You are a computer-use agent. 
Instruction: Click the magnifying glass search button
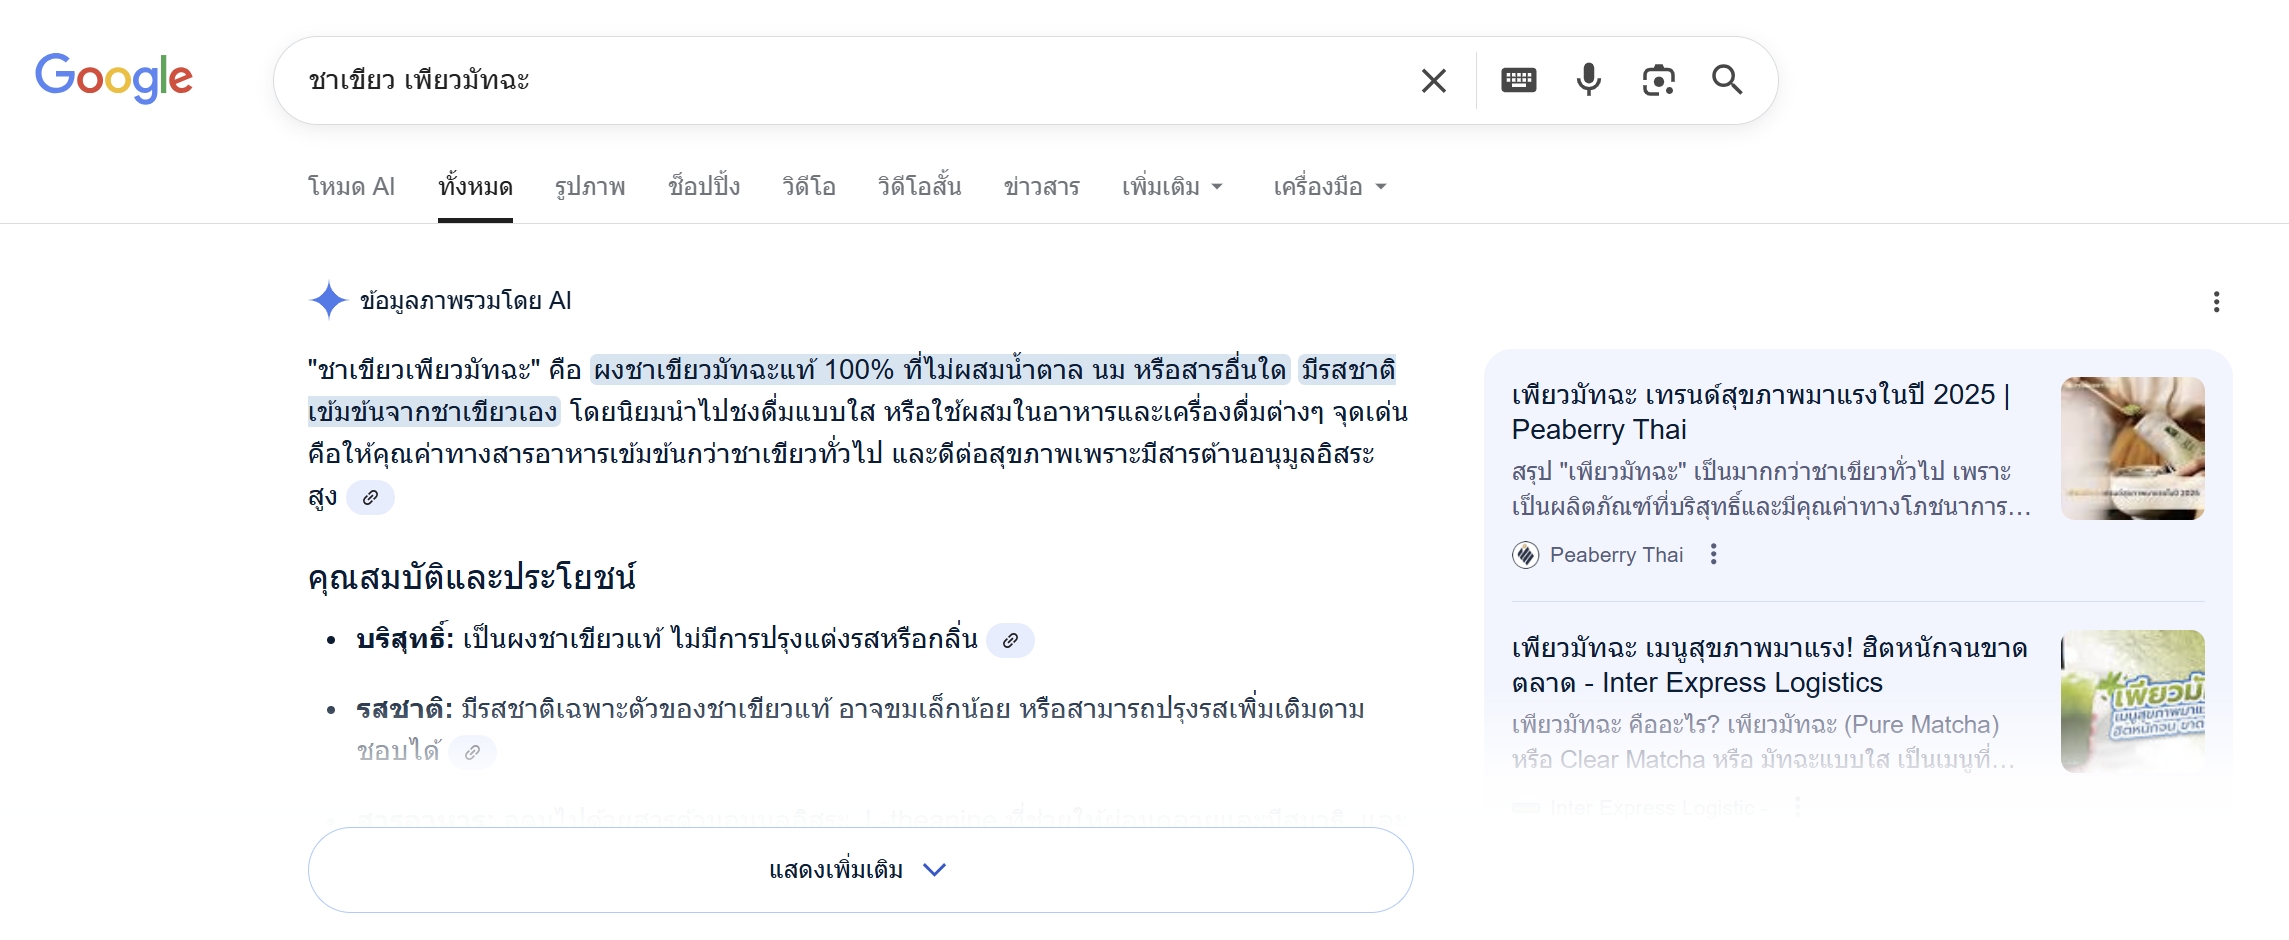[x=1727, y=80]
